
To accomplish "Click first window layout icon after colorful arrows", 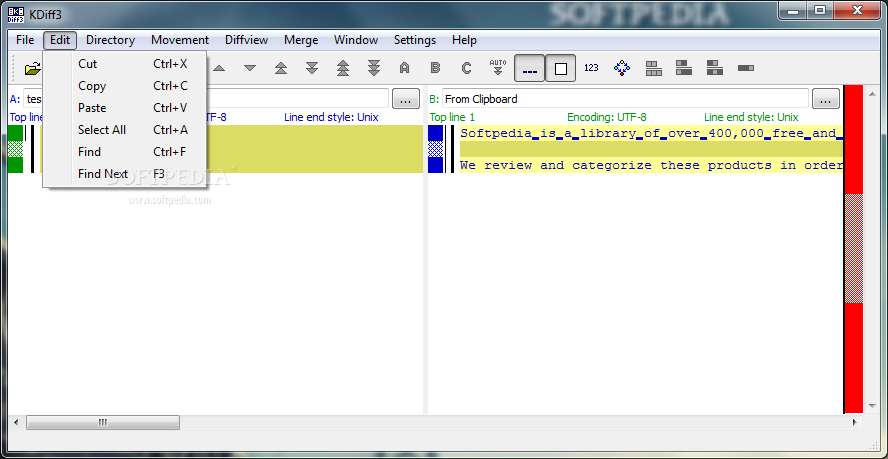I will pyautogui.click(x=654, y=69).
